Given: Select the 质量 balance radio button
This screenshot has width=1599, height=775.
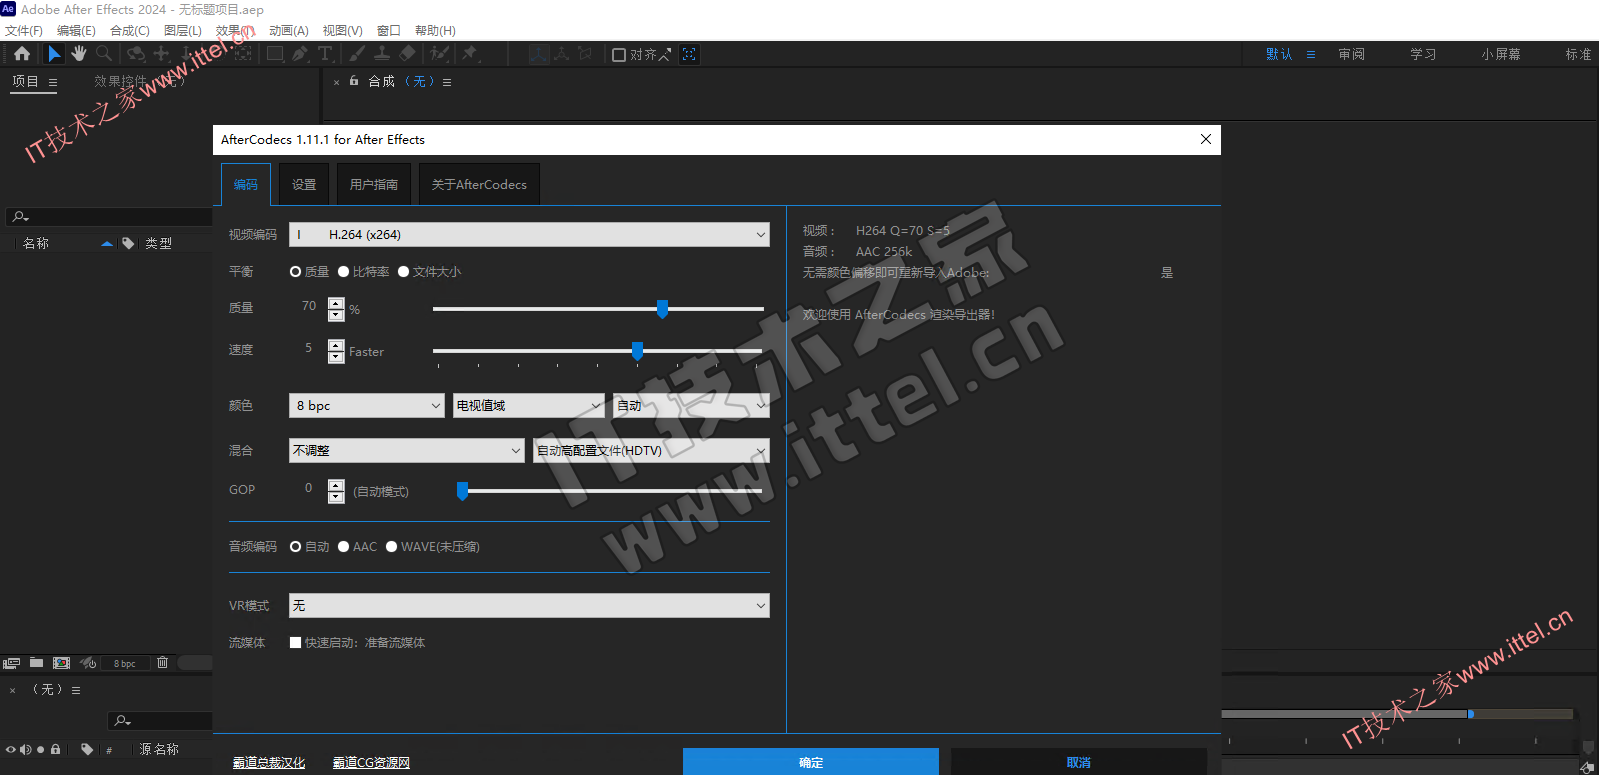Looking at the screenshot, I should (x=295, y=272).
